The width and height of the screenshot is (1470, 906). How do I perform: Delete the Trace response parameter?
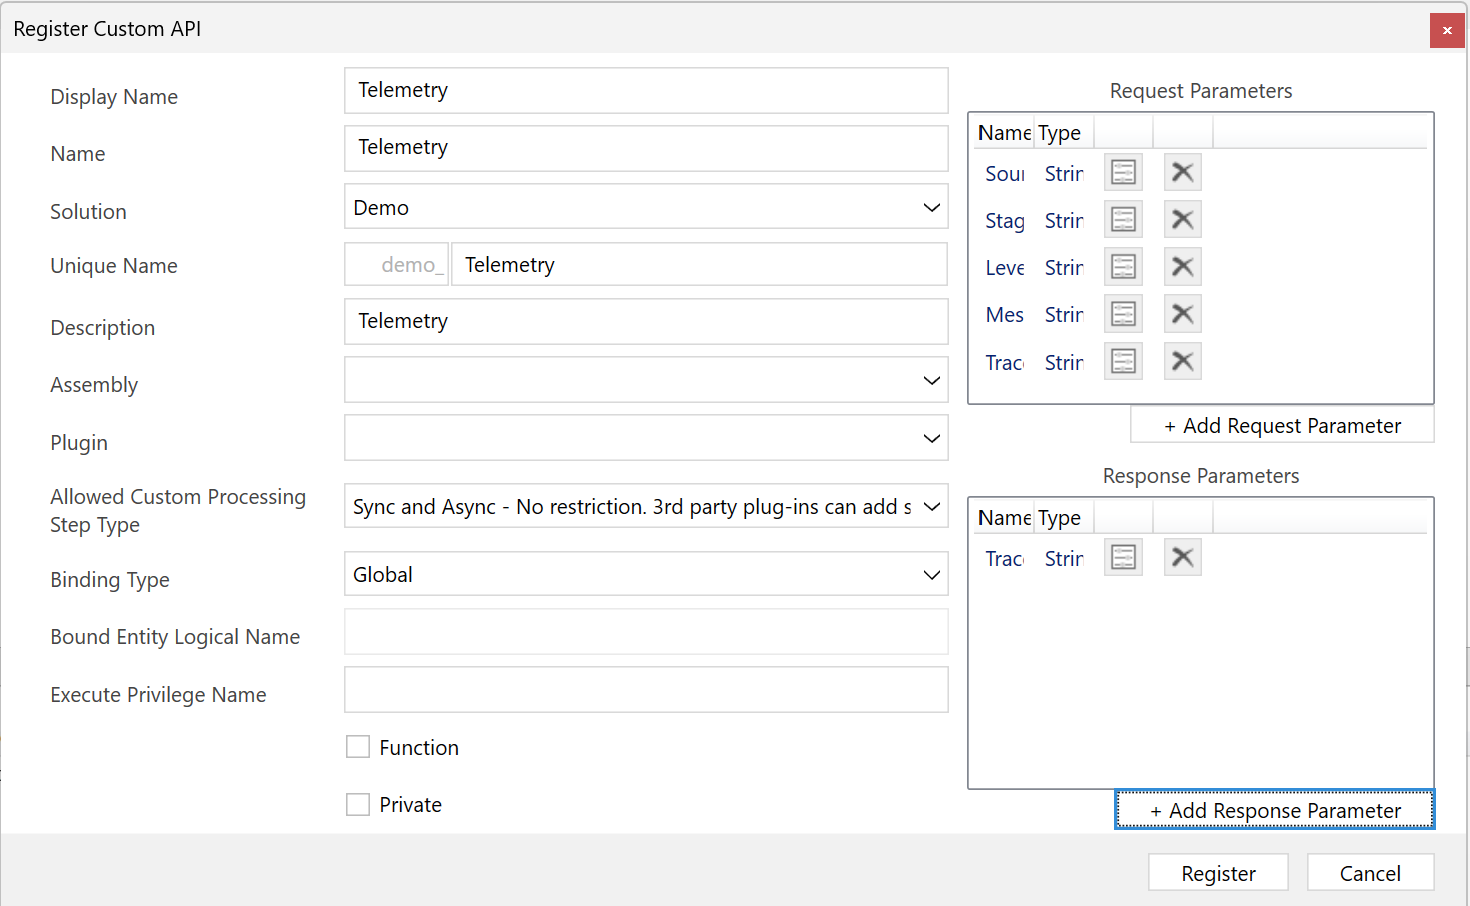(x=1182, y=557)
